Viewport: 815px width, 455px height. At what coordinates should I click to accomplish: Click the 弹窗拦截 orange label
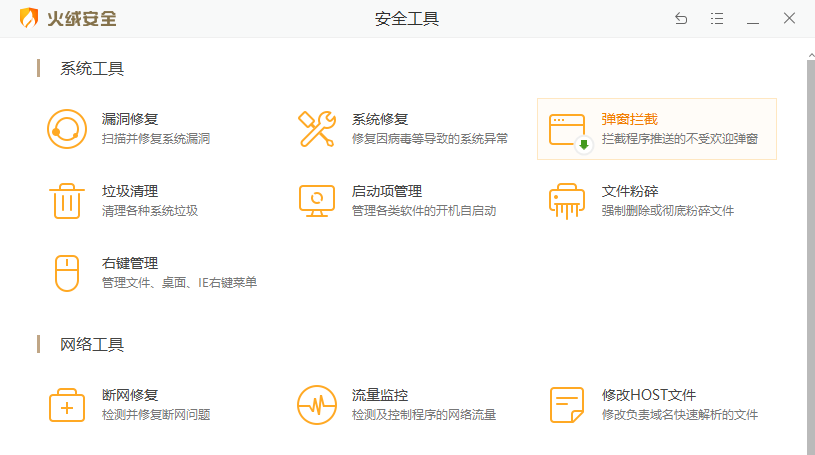(630, 119)
